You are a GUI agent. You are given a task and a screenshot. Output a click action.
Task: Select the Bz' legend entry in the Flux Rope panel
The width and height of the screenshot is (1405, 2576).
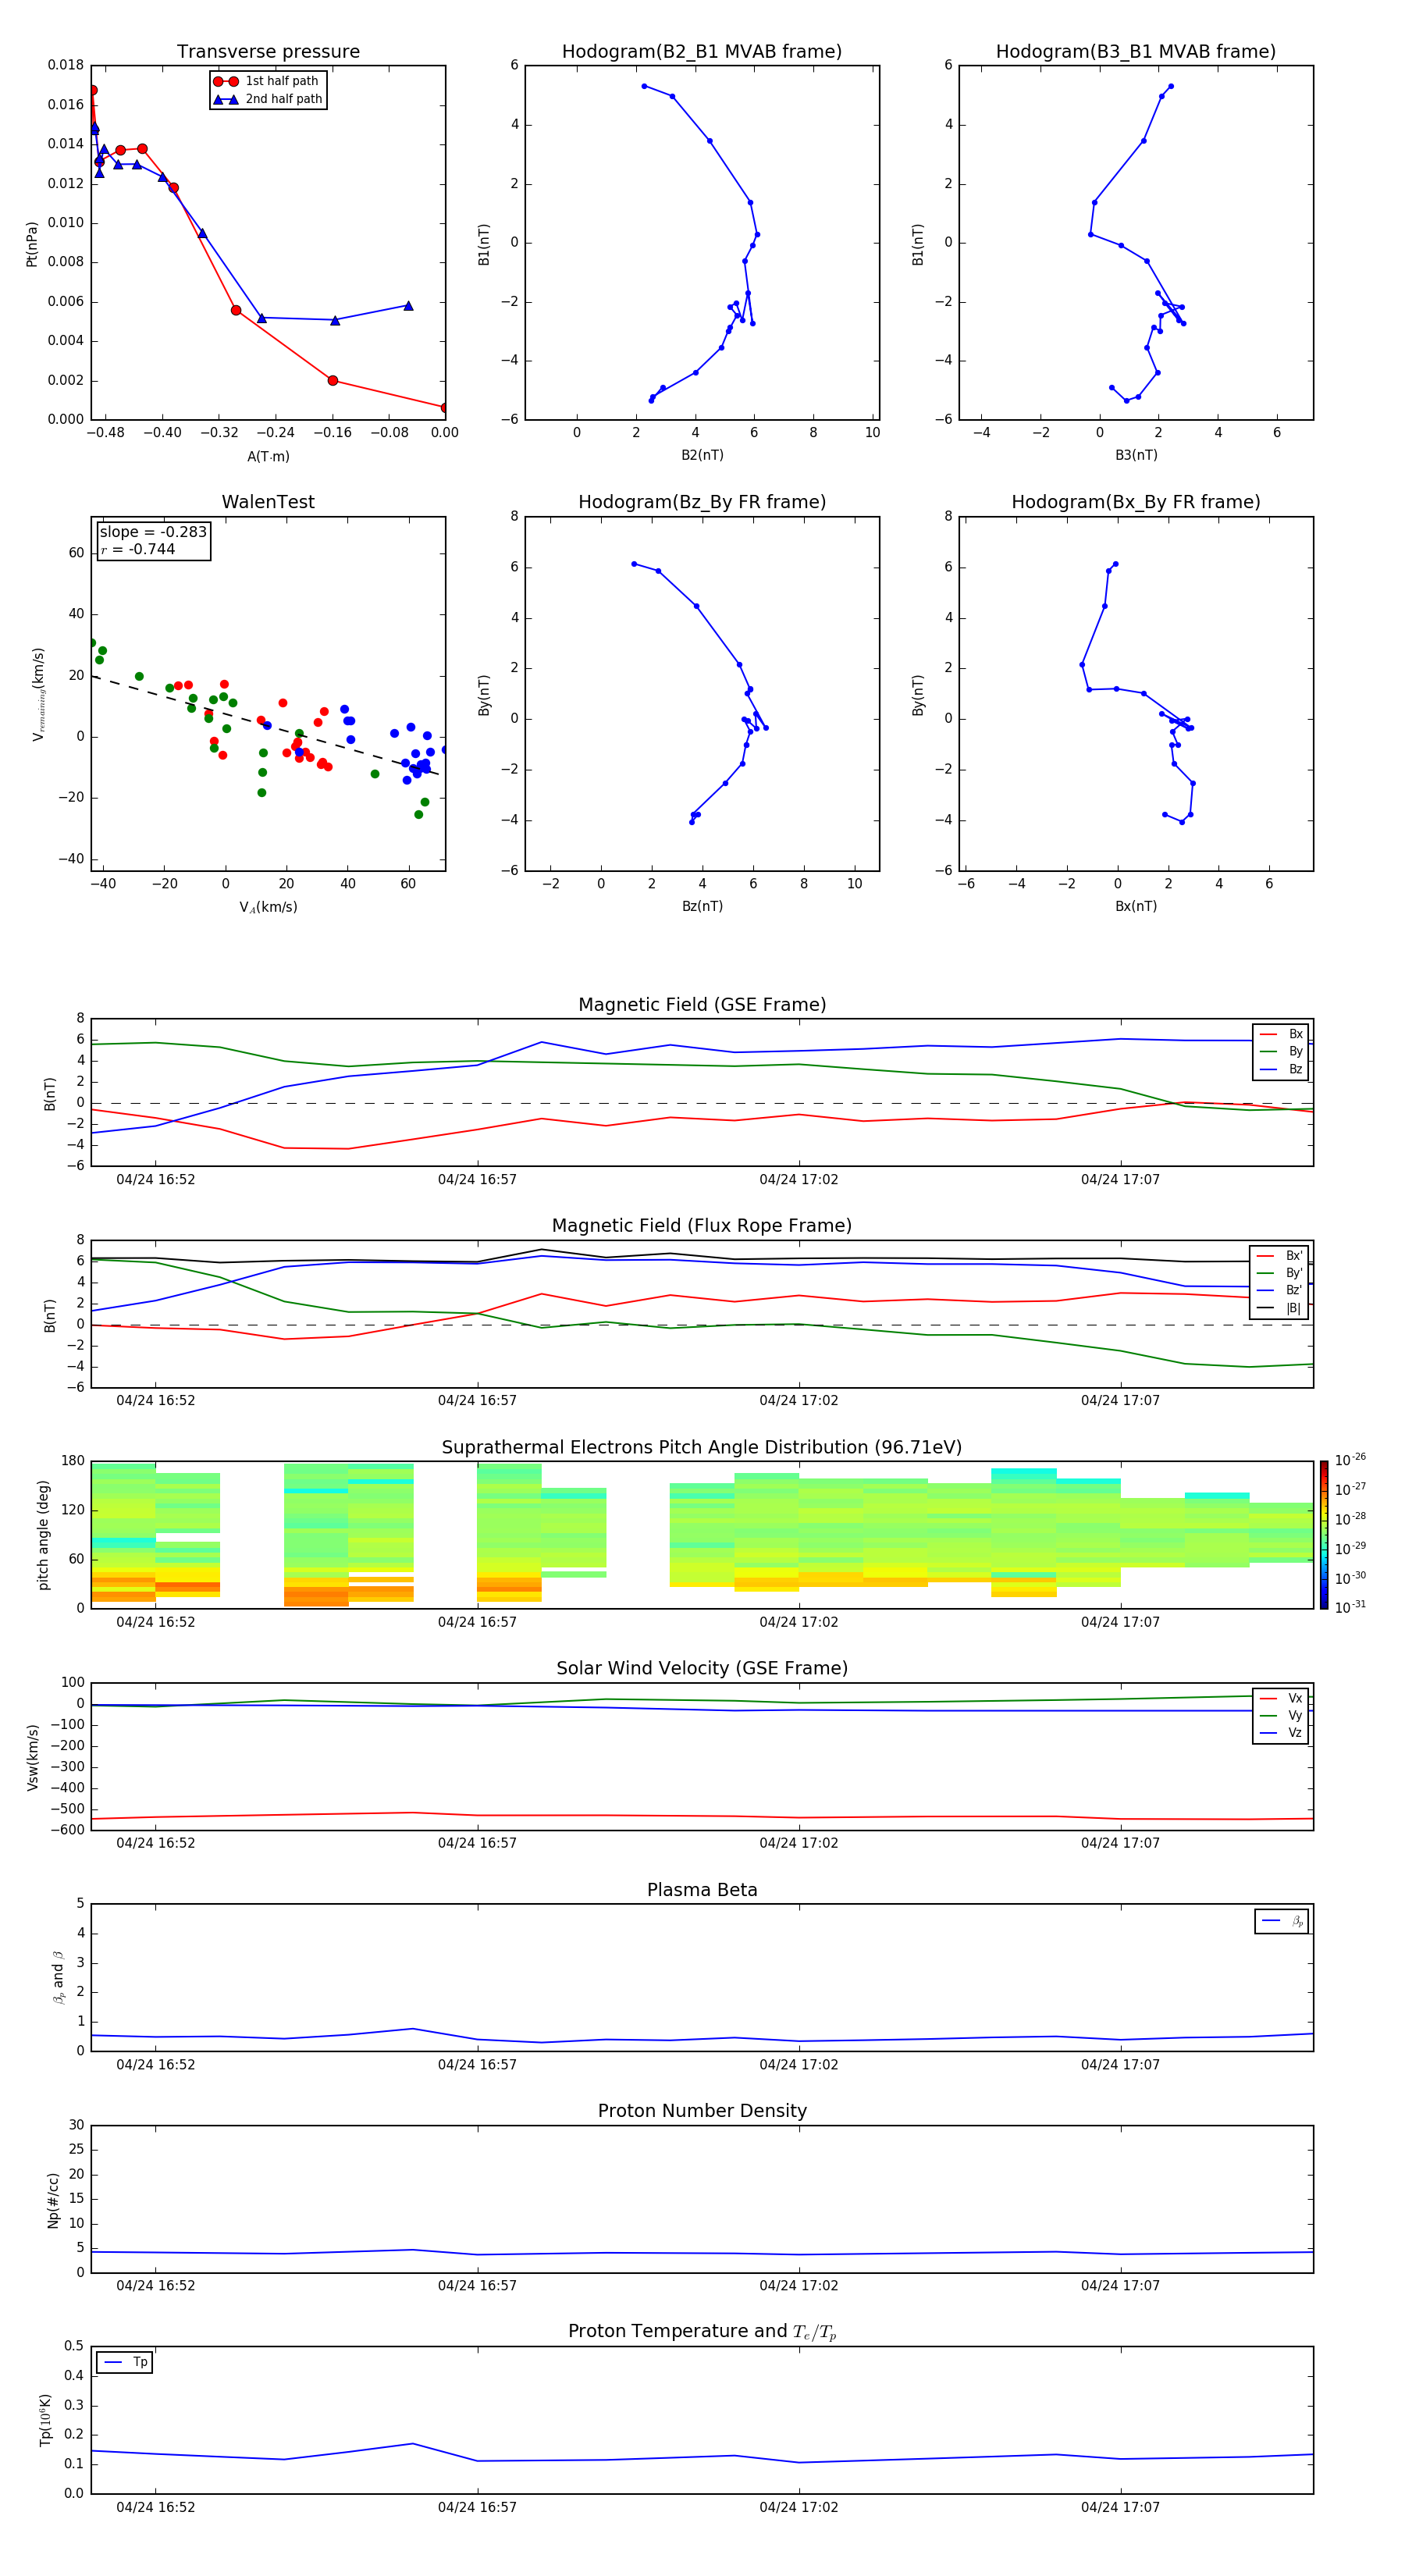coord(1279,1290)
